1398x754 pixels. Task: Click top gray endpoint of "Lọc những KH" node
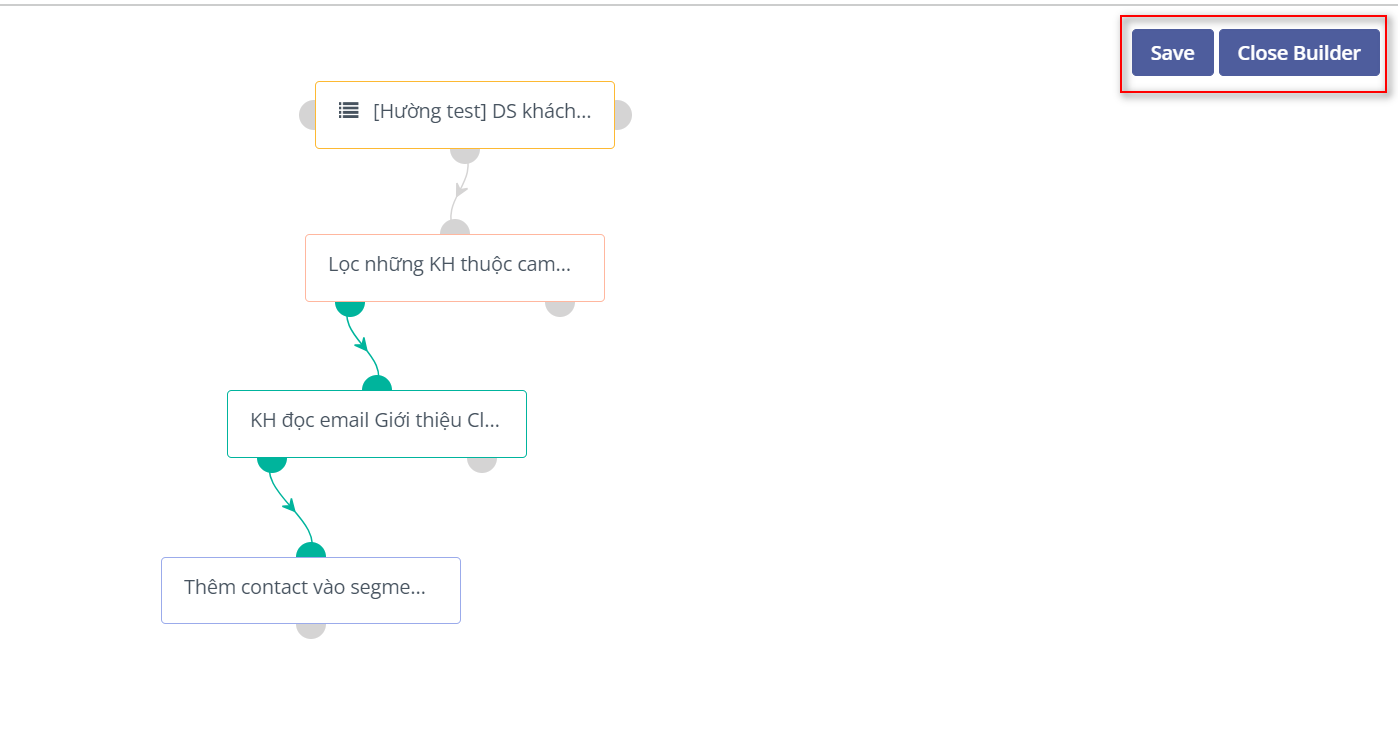coord(455,229)
